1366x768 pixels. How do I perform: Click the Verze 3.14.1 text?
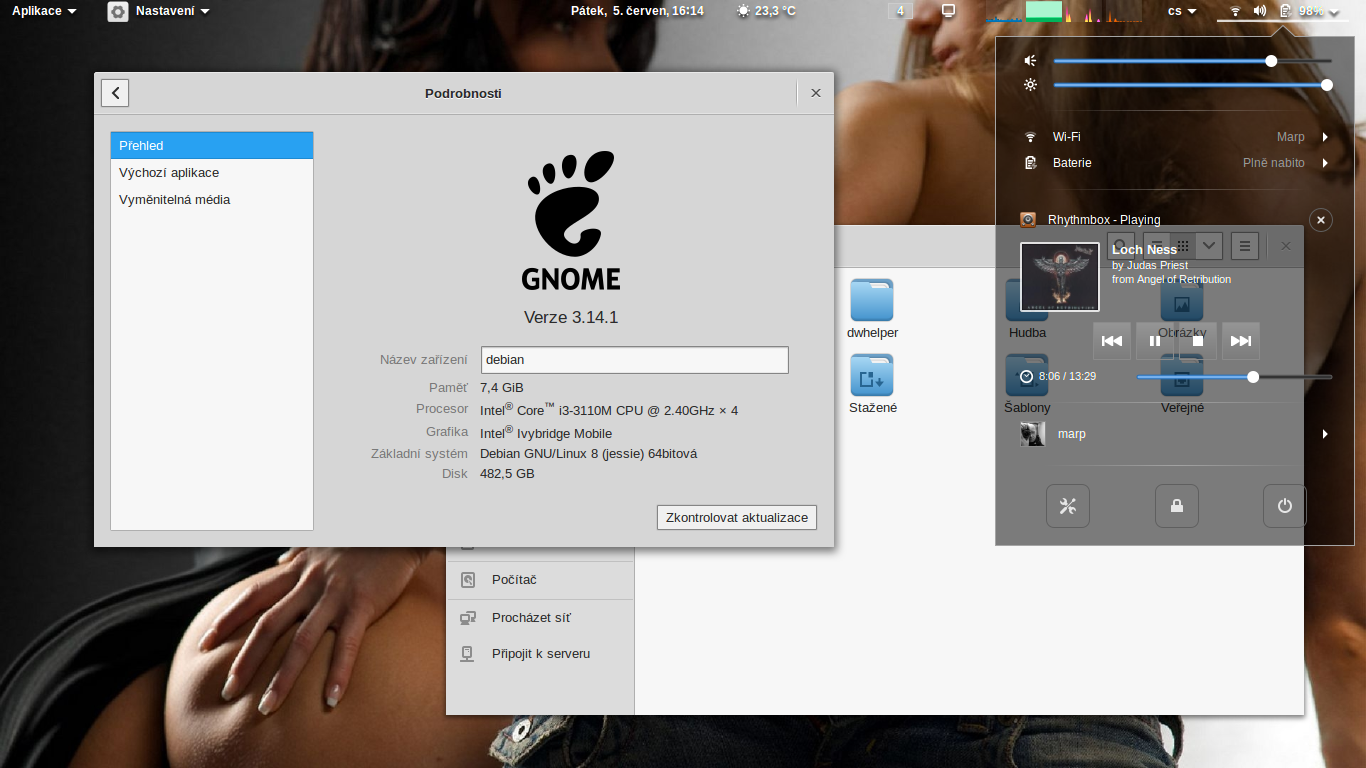pos(571,317)
